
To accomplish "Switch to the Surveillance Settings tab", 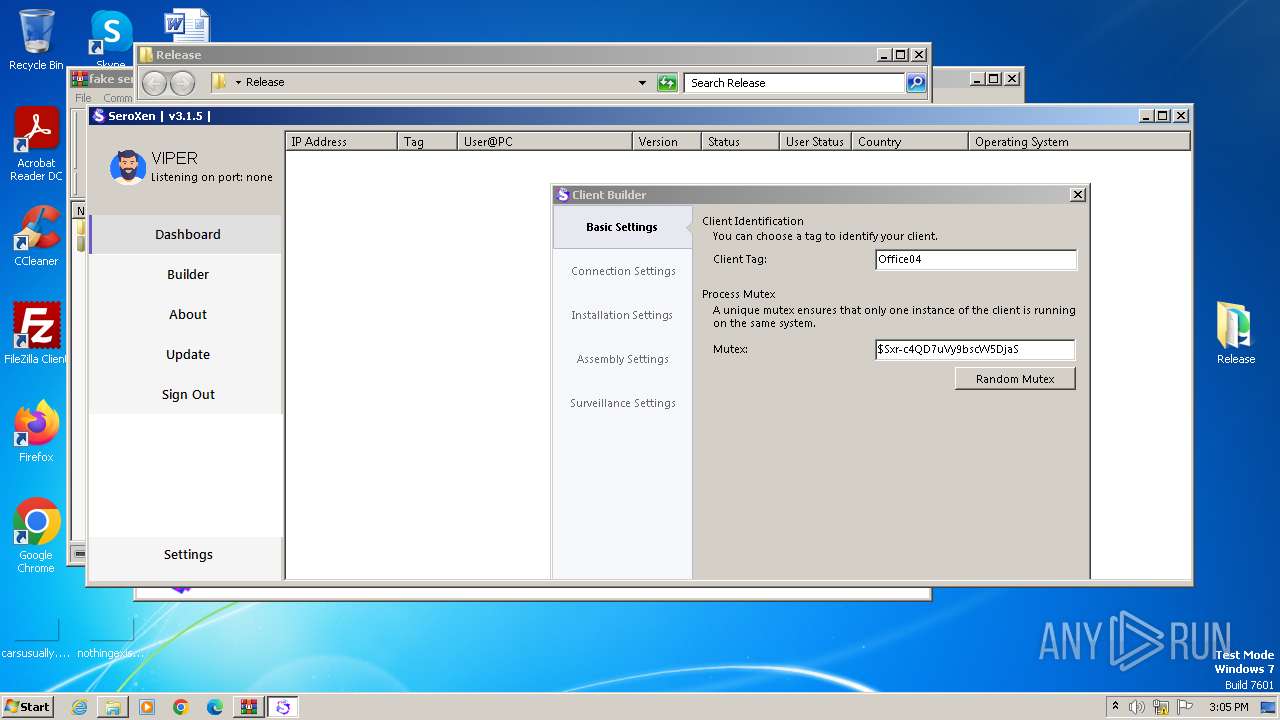I will pyautogui.click(x=622, y=403).
